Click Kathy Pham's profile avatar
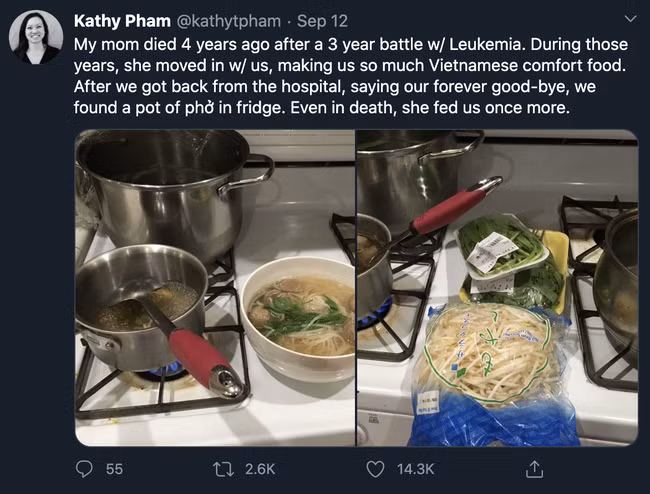650x494 pixels. tap(35, 38)
